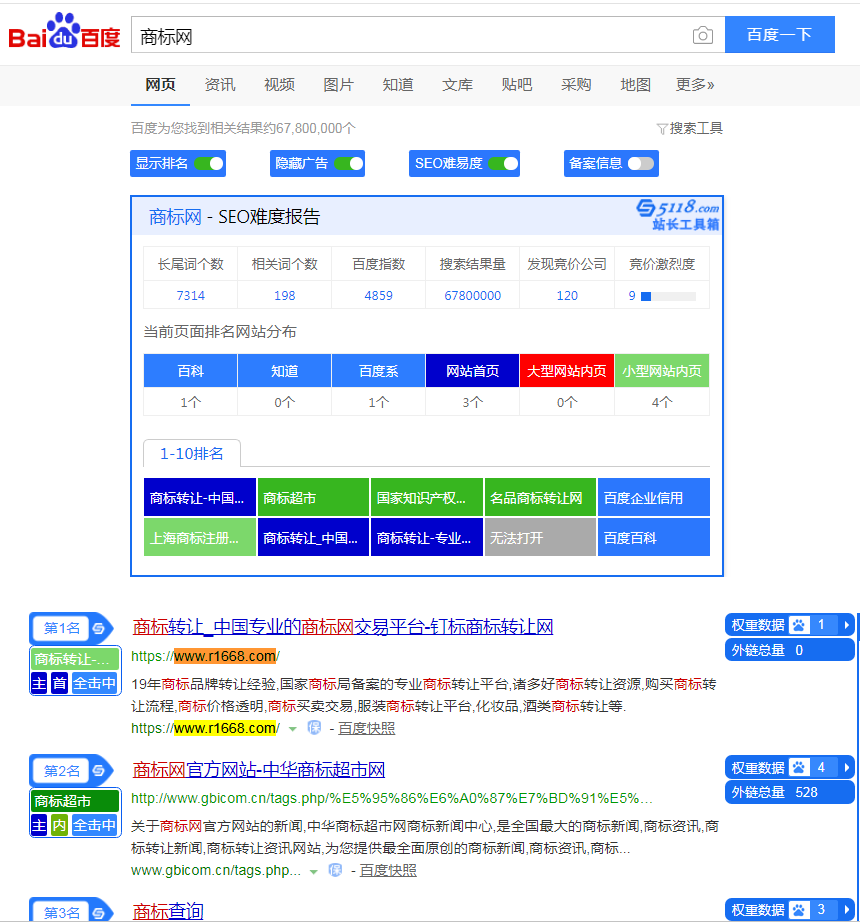The height and width of the screenshot is (923, 860).
Task: Click the paw icon in 权重数据 3 badge
Action: point(799,909)
